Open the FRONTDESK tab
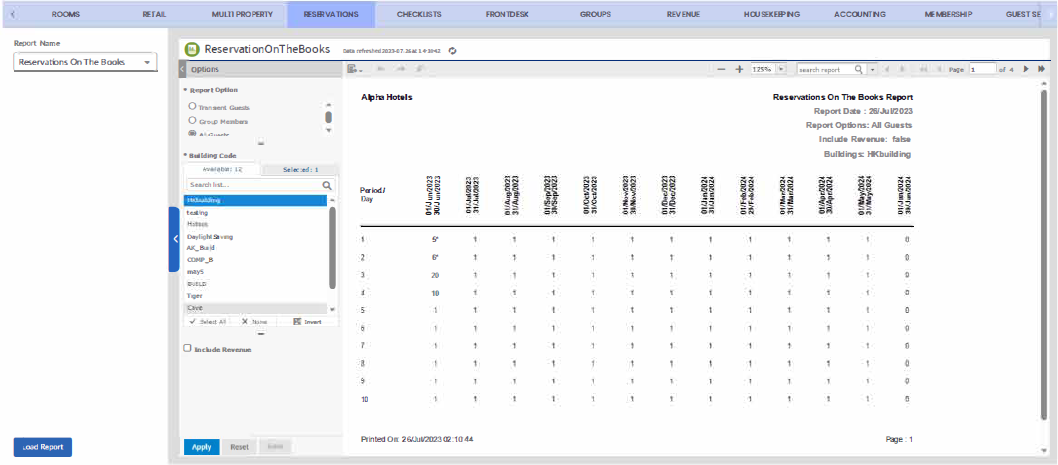Viewport: 1058px width, 465px height. click(509, 14)
